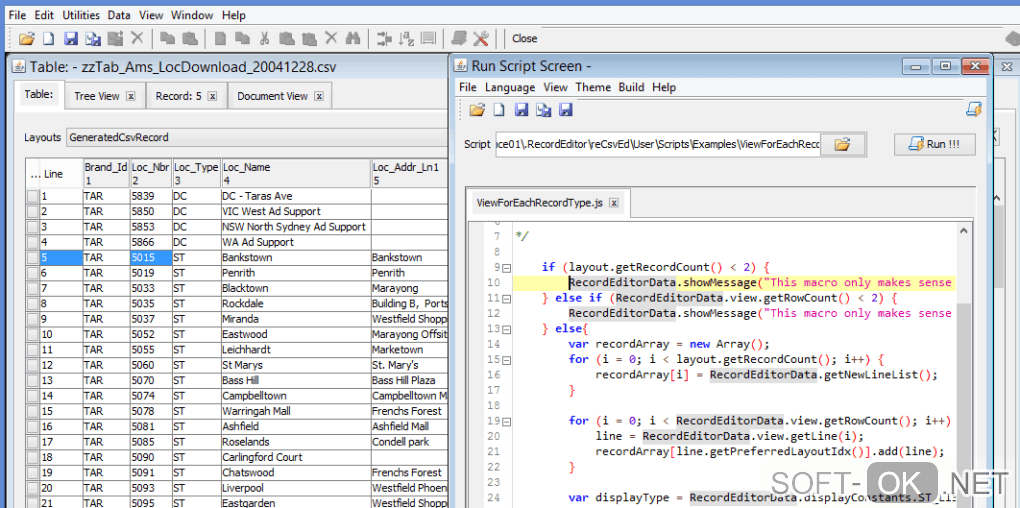The height and width of the screenshot is (508, 1020).
Task: Collapse the code fold at line 9
Action: tap(507, 268)
